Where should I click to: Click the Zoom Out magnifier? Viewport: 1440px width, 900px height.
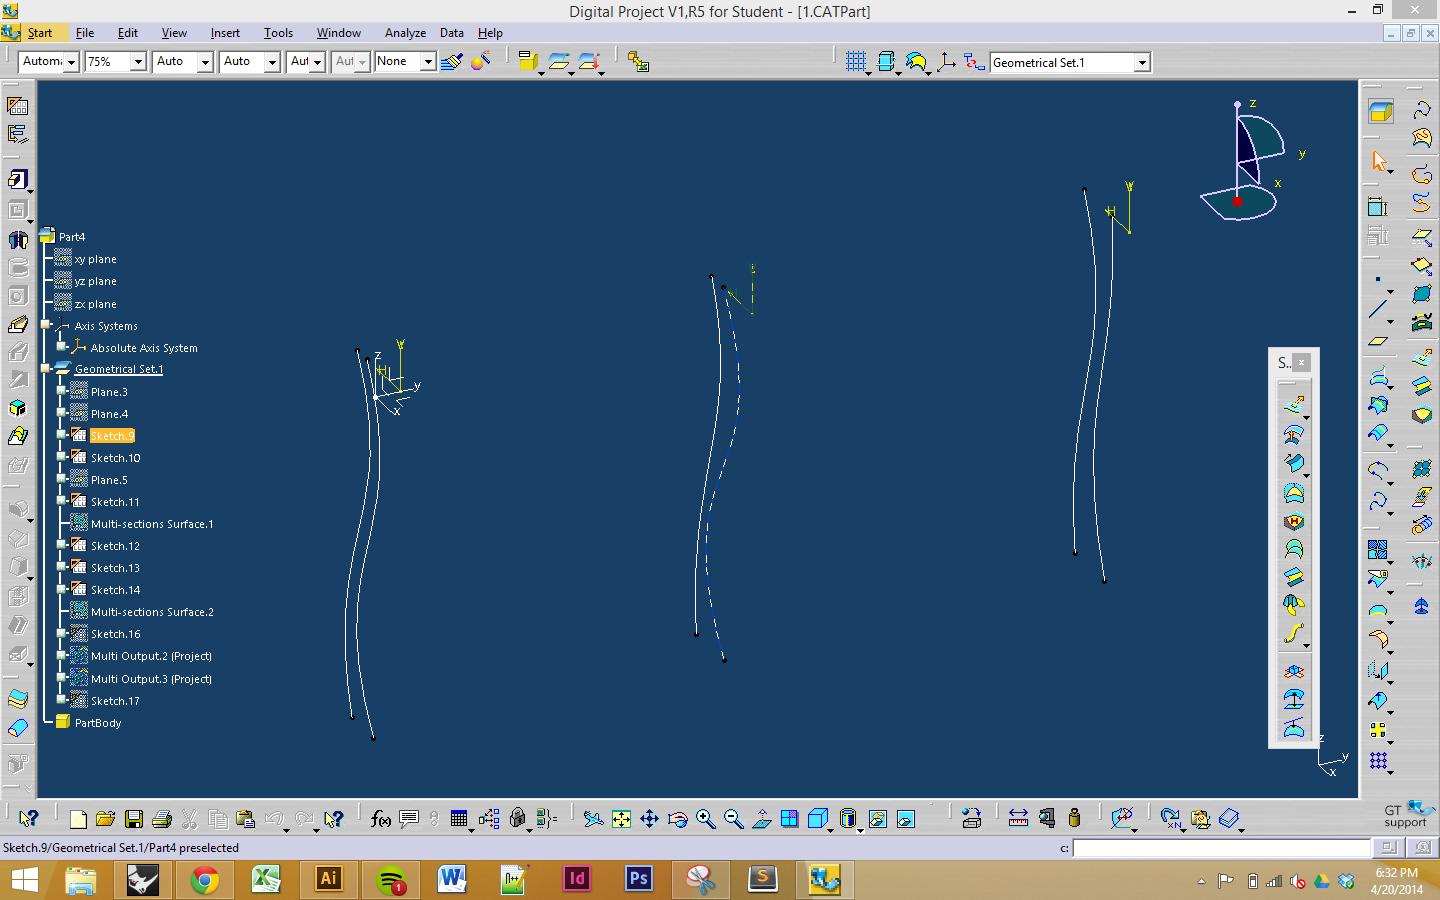click(733, 819)
